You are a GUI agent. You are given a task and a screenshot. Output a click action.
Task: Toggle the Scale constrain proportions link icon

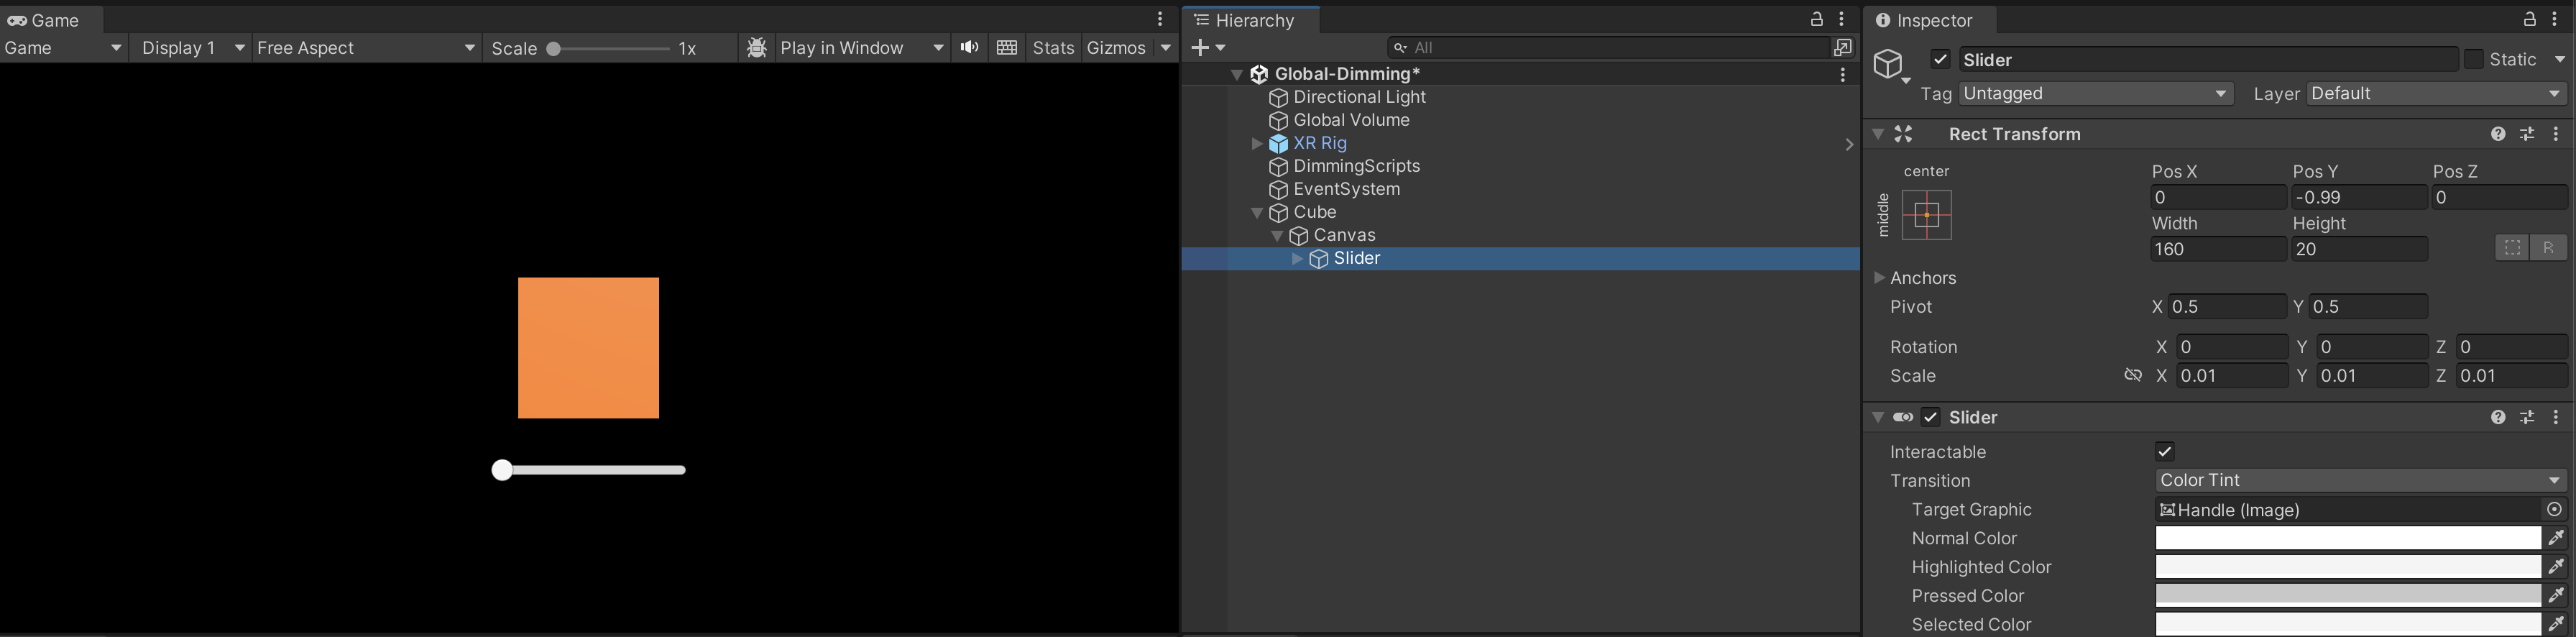click(2132, 375)
